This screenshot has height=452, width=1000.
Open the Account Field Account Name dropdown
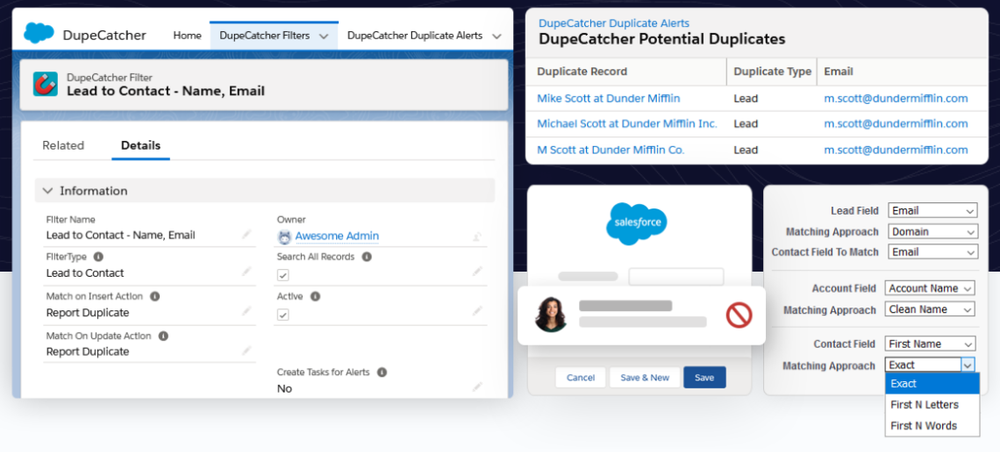coord(930,288)
